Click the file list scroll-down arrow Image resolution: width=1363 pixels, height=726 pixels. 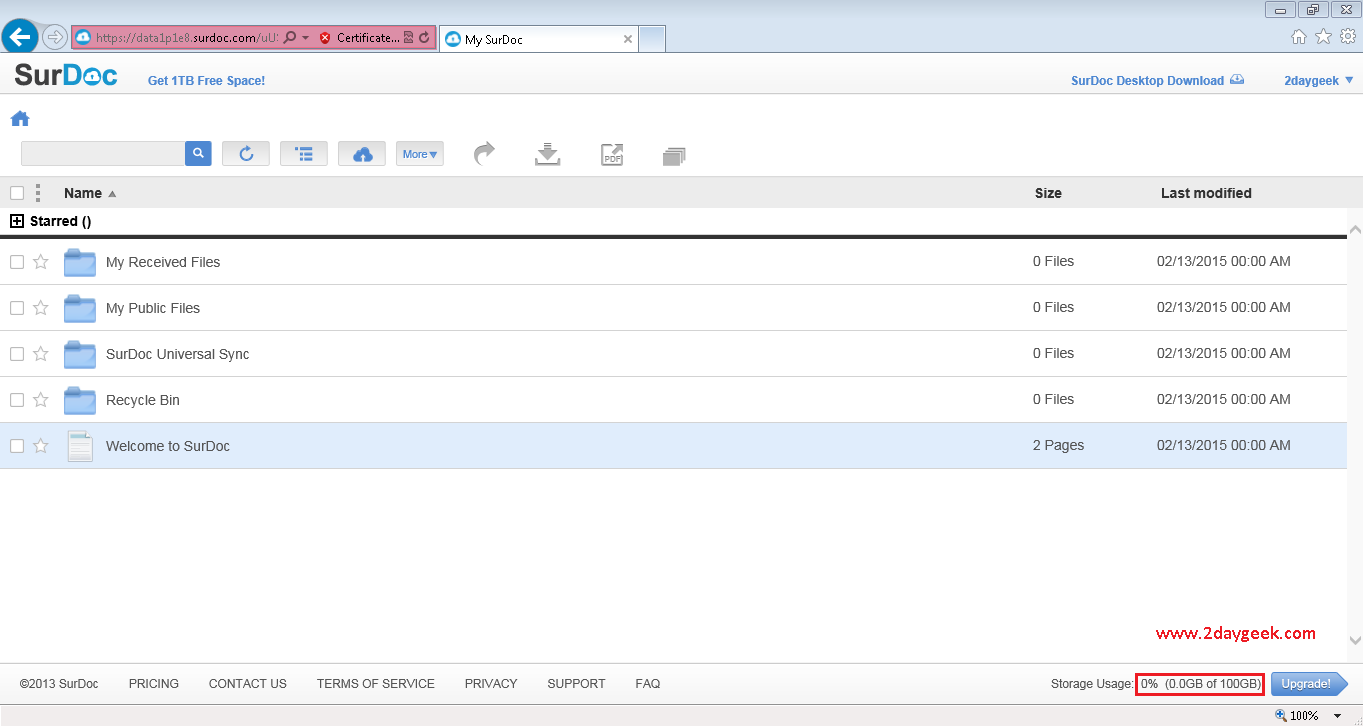pyautogui.click(x=1355, y=640)
